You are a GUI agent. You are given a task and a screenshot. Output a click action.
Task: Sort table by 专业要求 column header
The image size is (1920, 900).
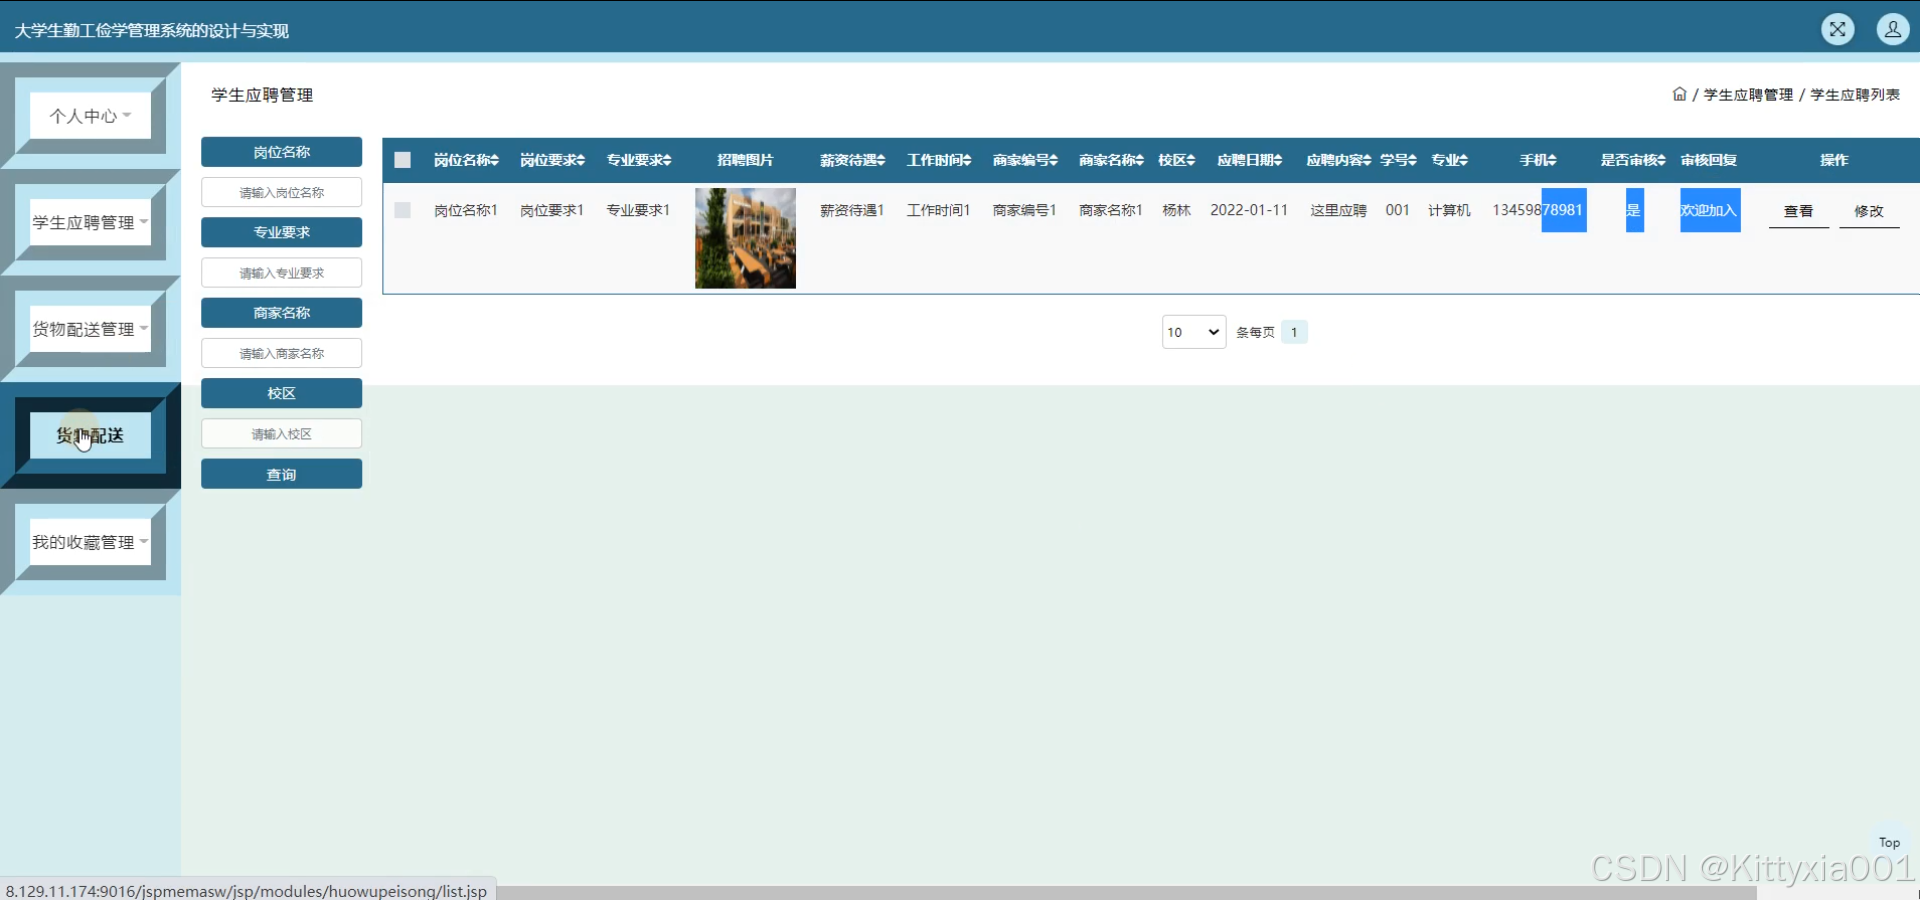tap(638, 160)
